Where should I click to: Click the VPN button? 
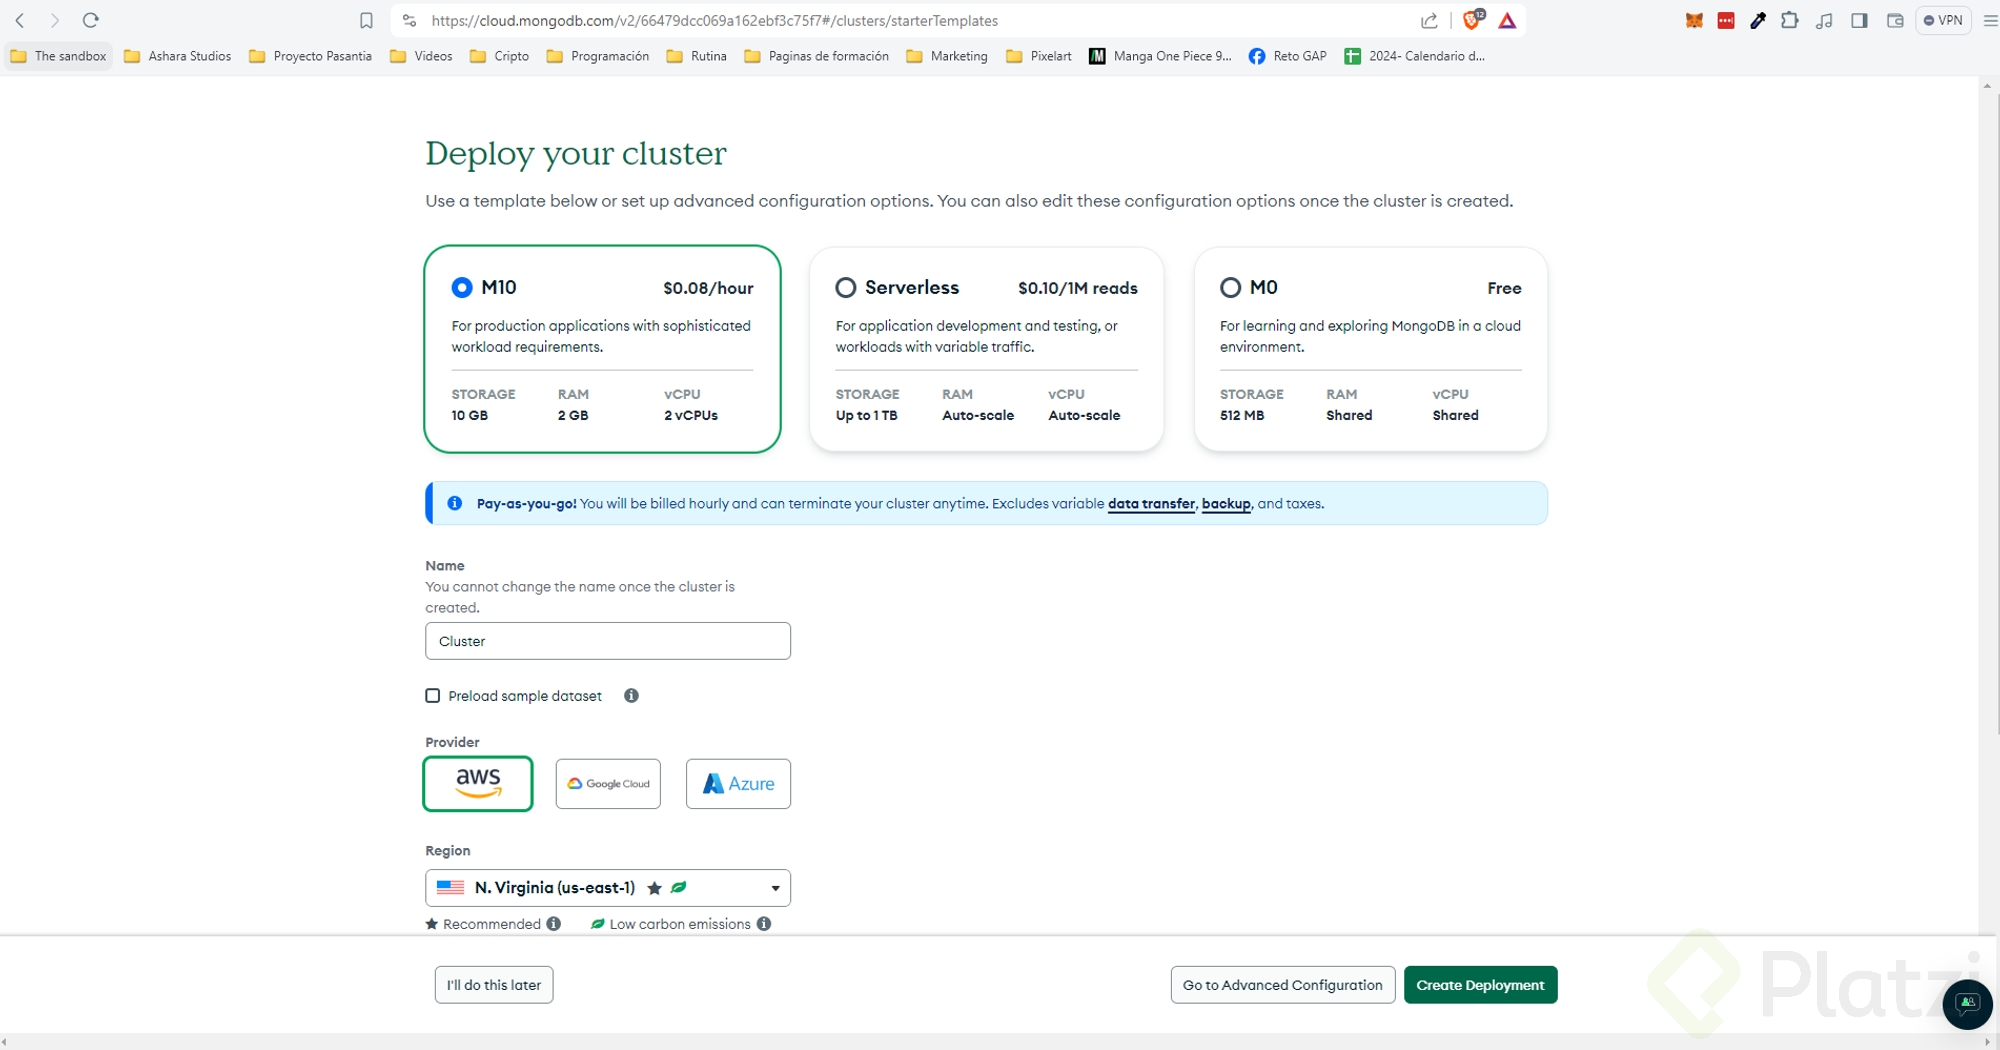tap(1943, 20)
